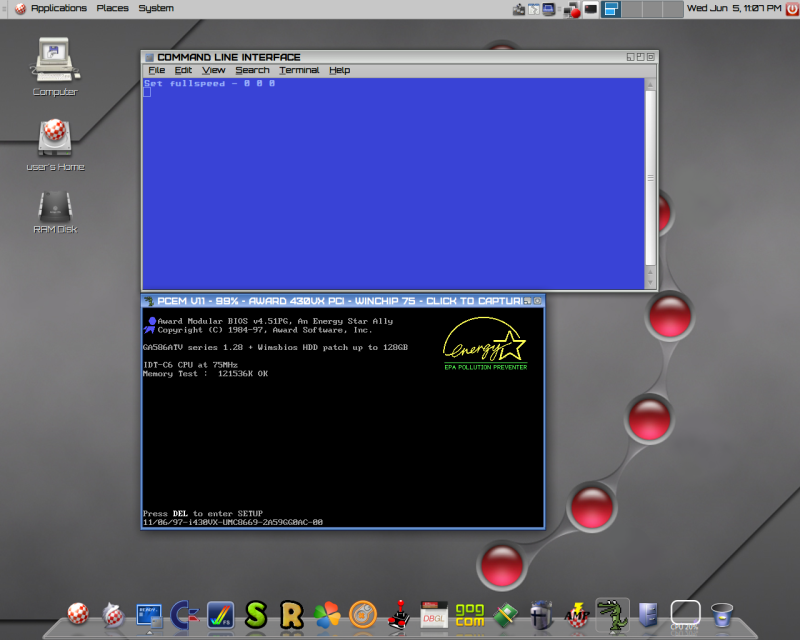Viewport: 800px width, 640px height.
Task: Open the Terminal menu in terminal window
Action: pos(299,70)
